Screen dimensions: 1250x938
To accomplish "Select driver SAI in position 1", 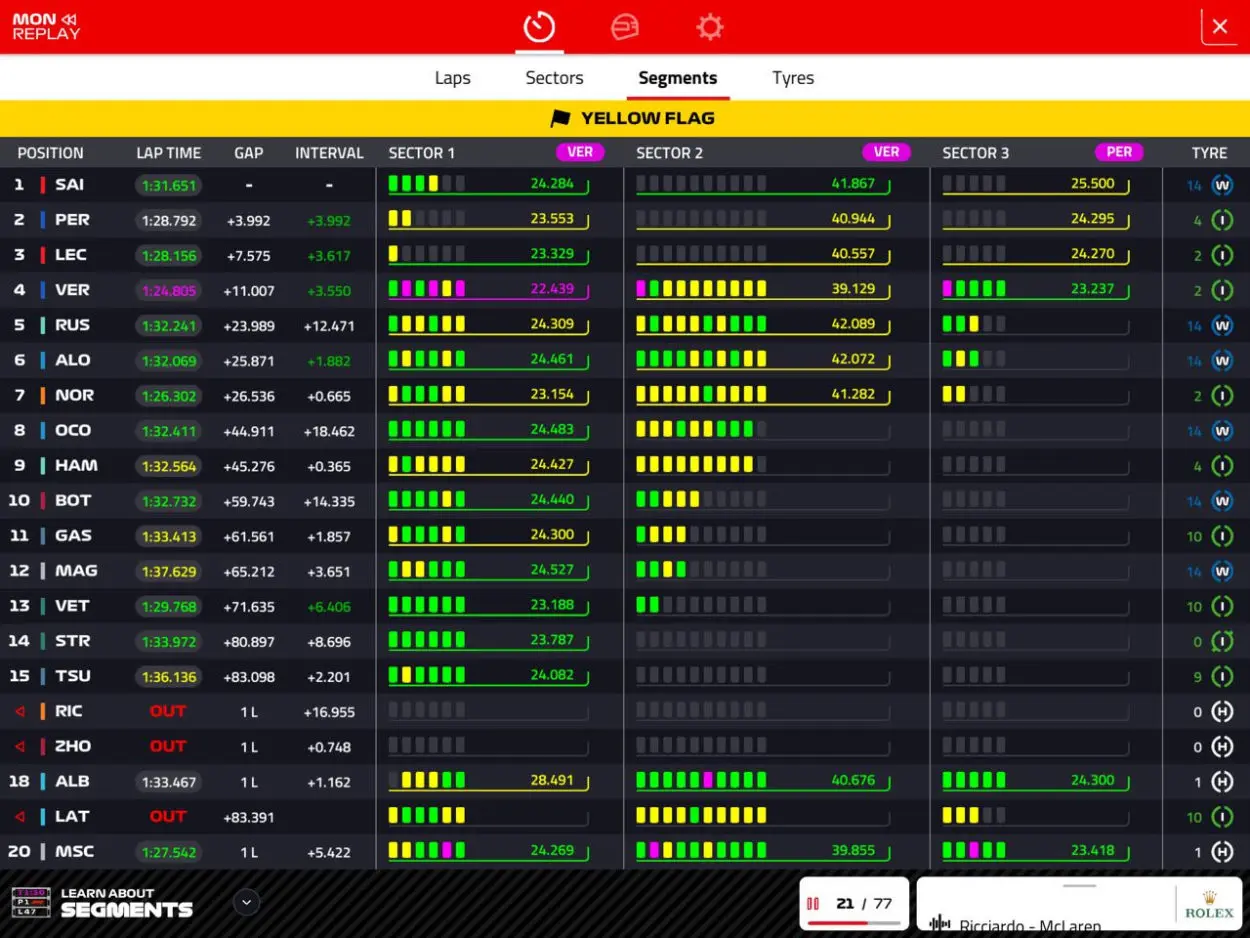I will (70, 185).
